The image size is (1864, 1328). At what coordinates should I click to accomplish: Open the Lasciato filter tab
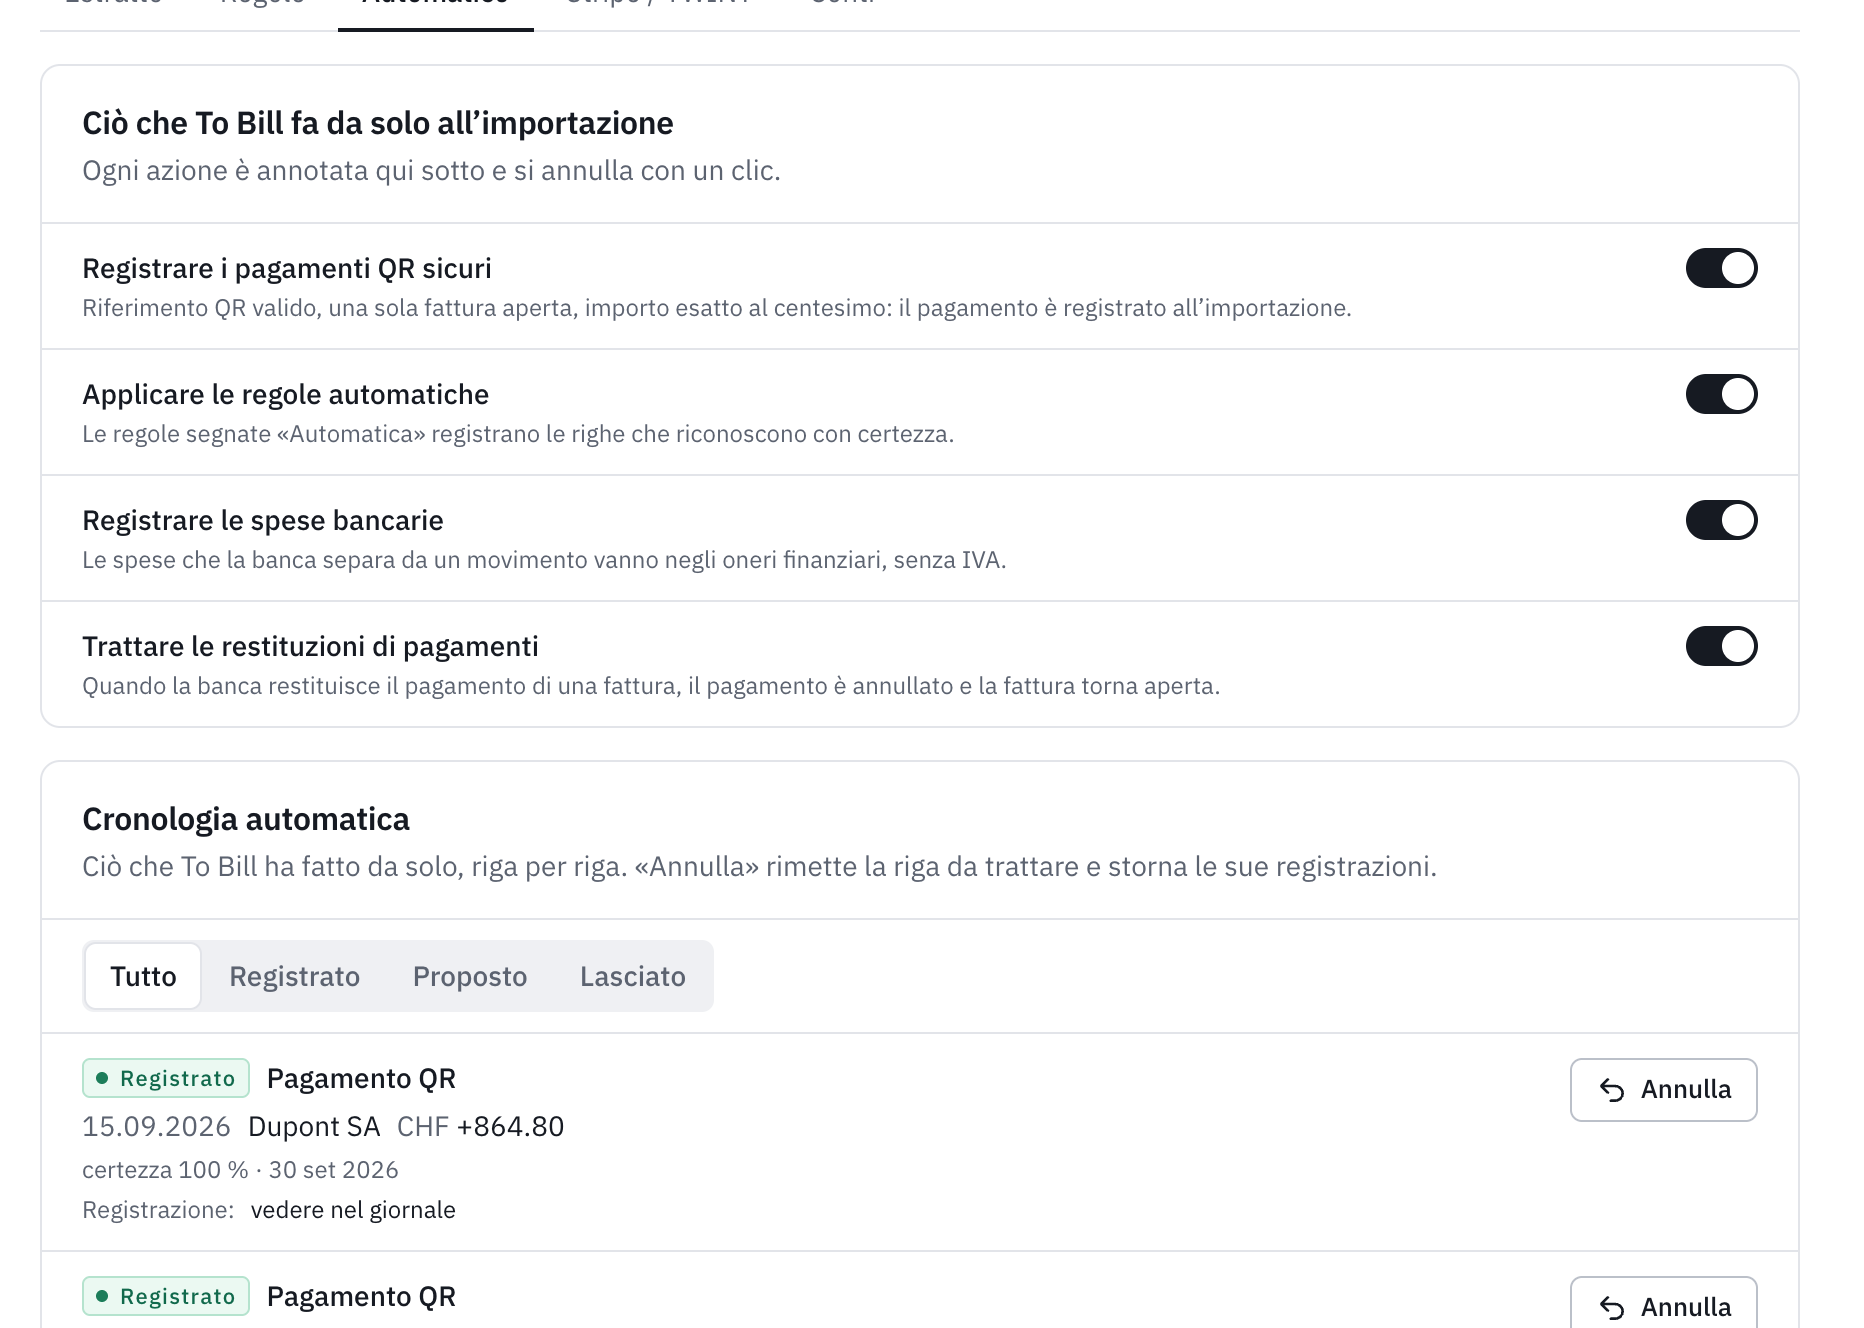click(x=633, y=976)
